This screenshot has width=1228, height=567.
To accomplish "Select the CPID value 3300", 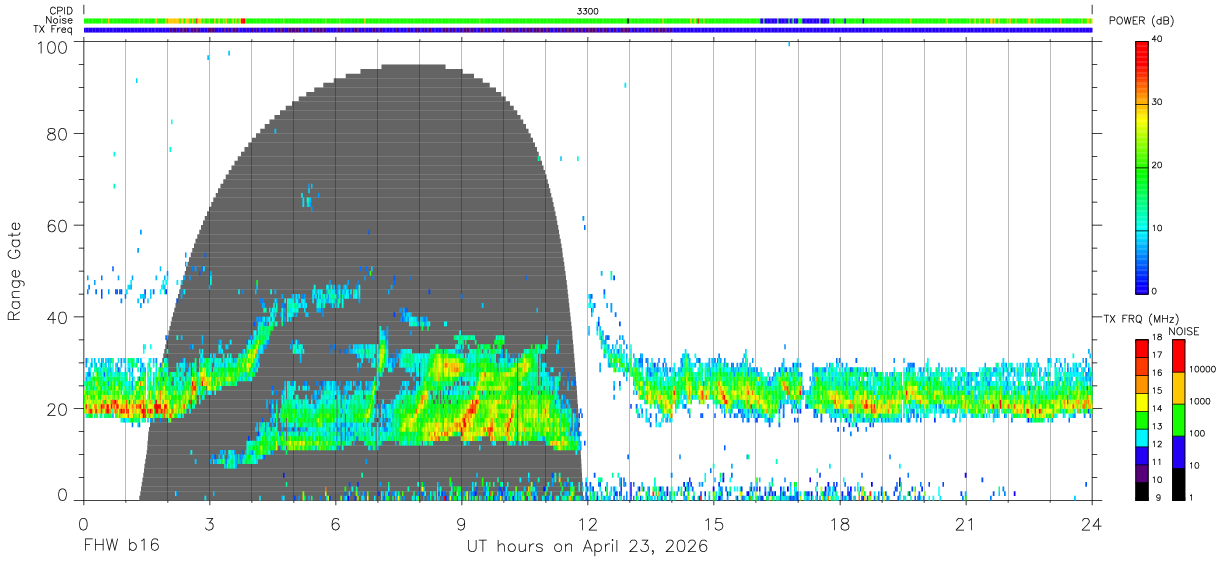I will [588, 10].
